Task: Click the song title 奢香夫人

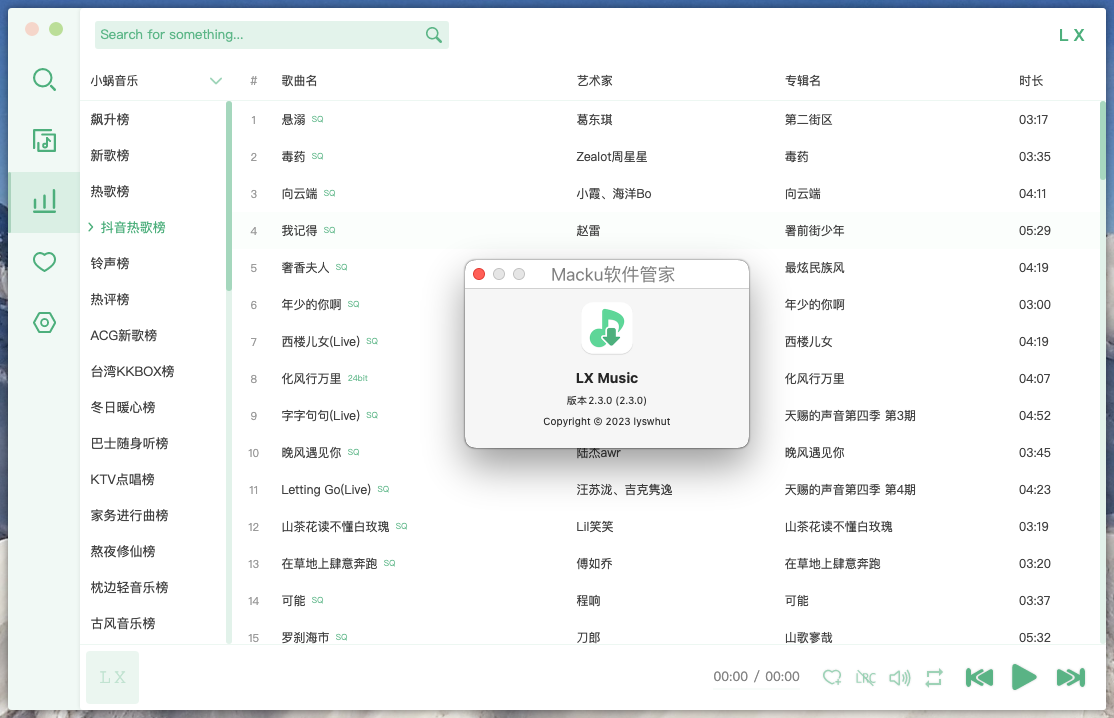Action: 305,268
